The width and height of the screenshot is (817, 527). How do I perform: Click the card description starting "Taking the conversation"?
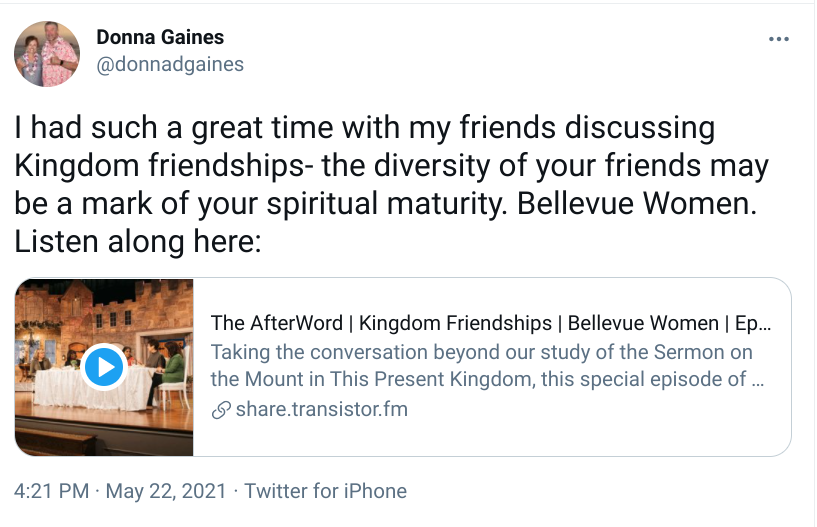[x=481, y=353]
